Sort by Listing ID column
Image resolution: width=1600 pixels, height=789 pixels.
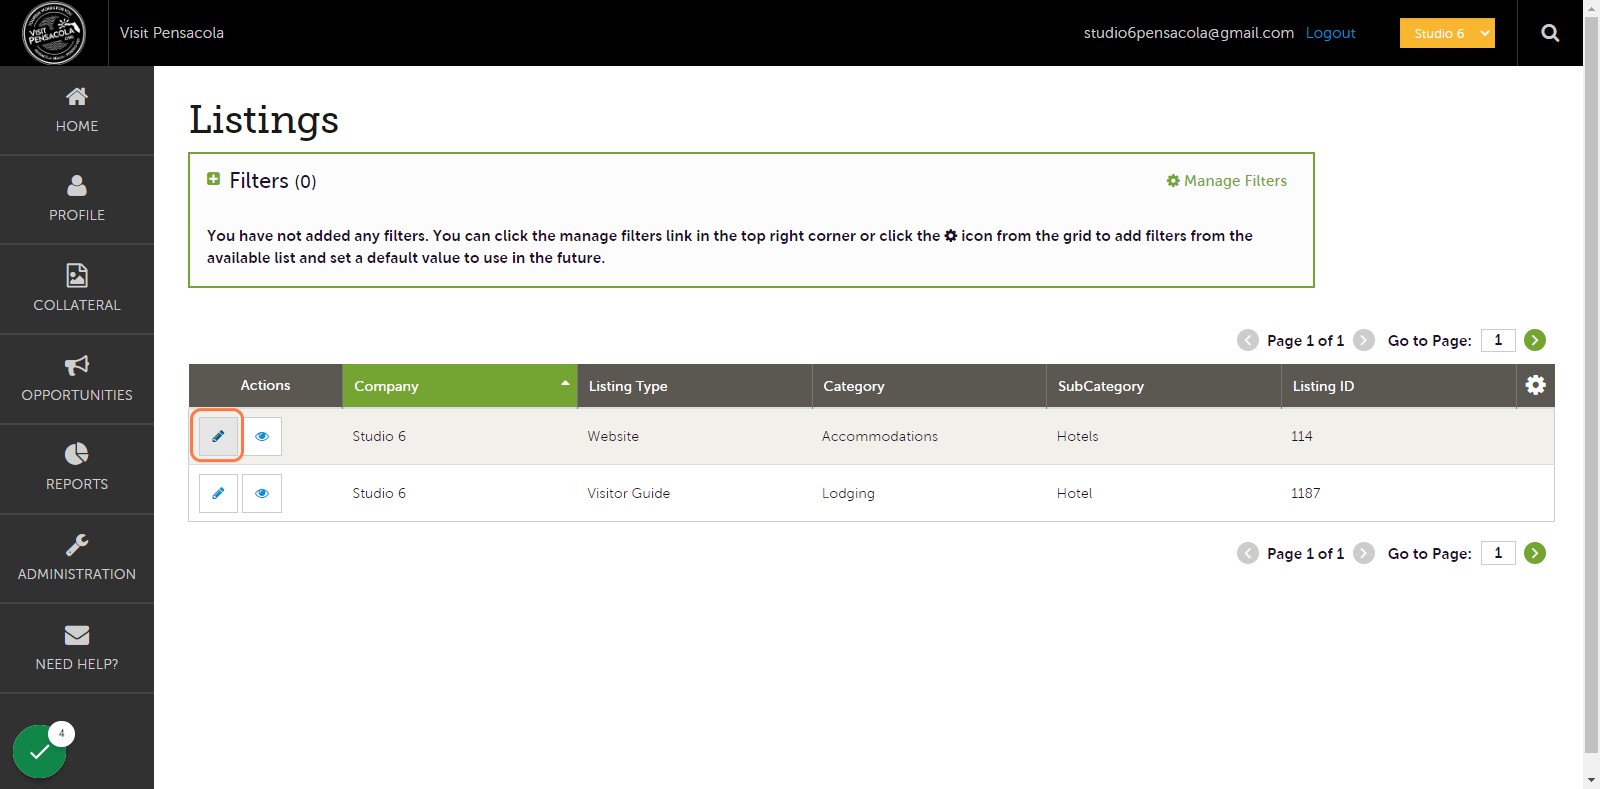tap(1398, 386)
